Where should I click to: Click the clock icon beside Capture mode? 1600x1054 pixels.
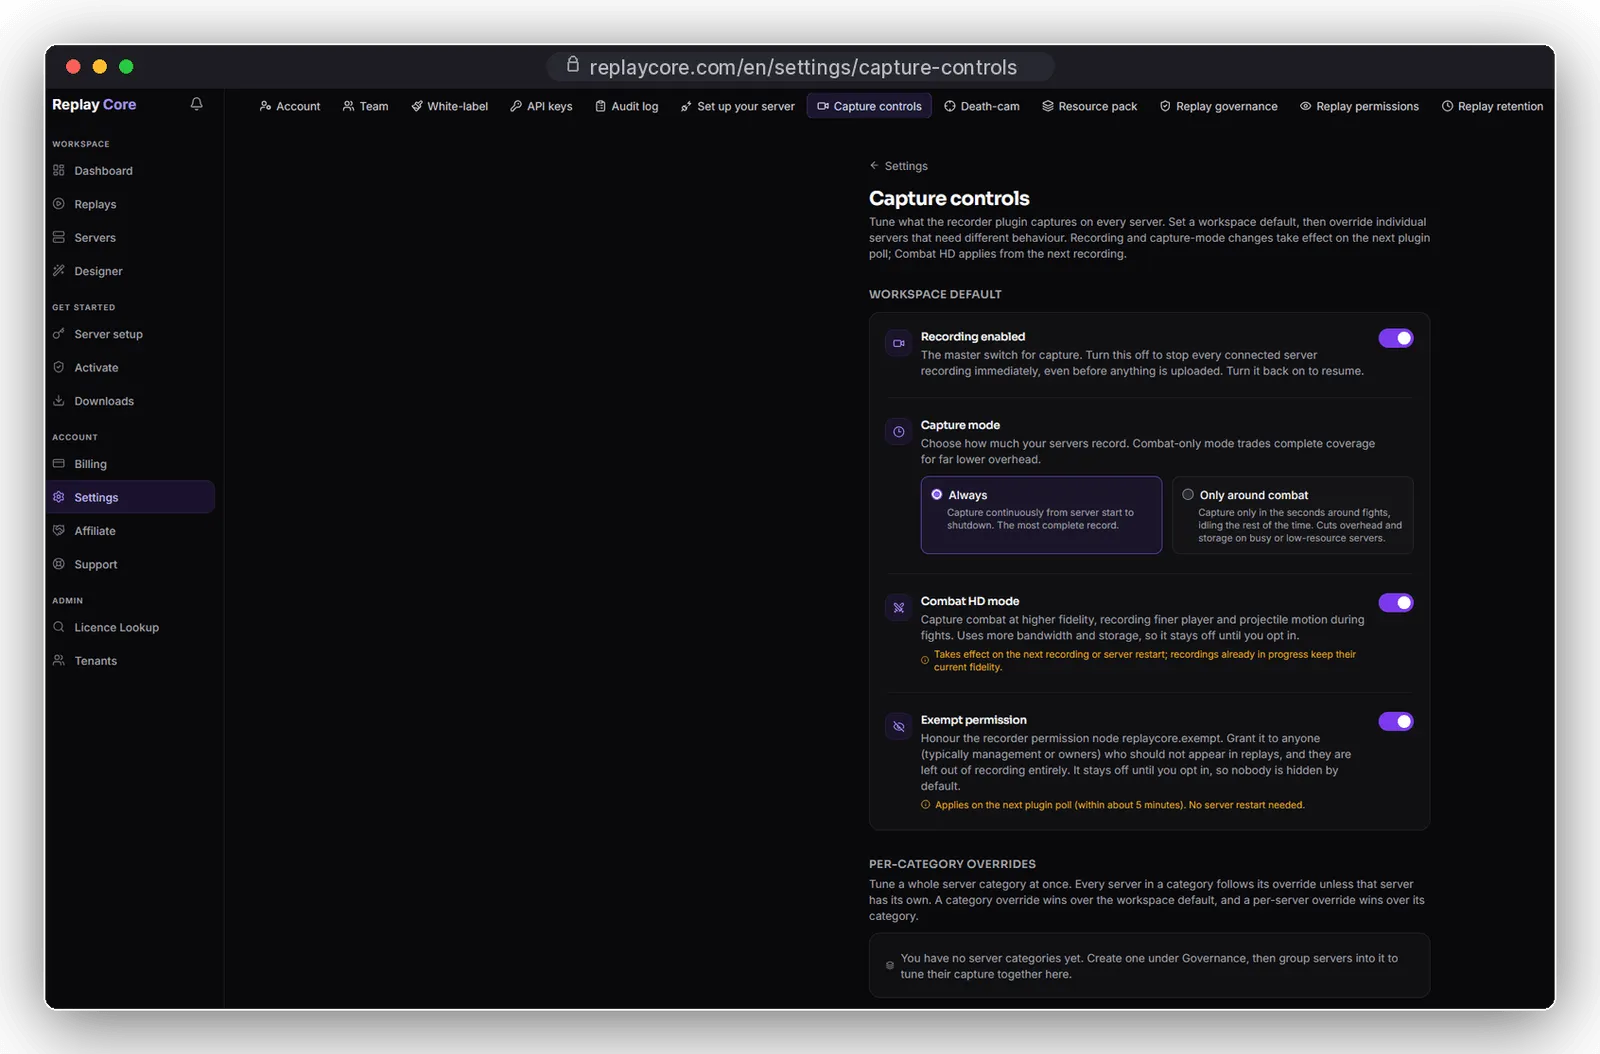pos(899,432)
